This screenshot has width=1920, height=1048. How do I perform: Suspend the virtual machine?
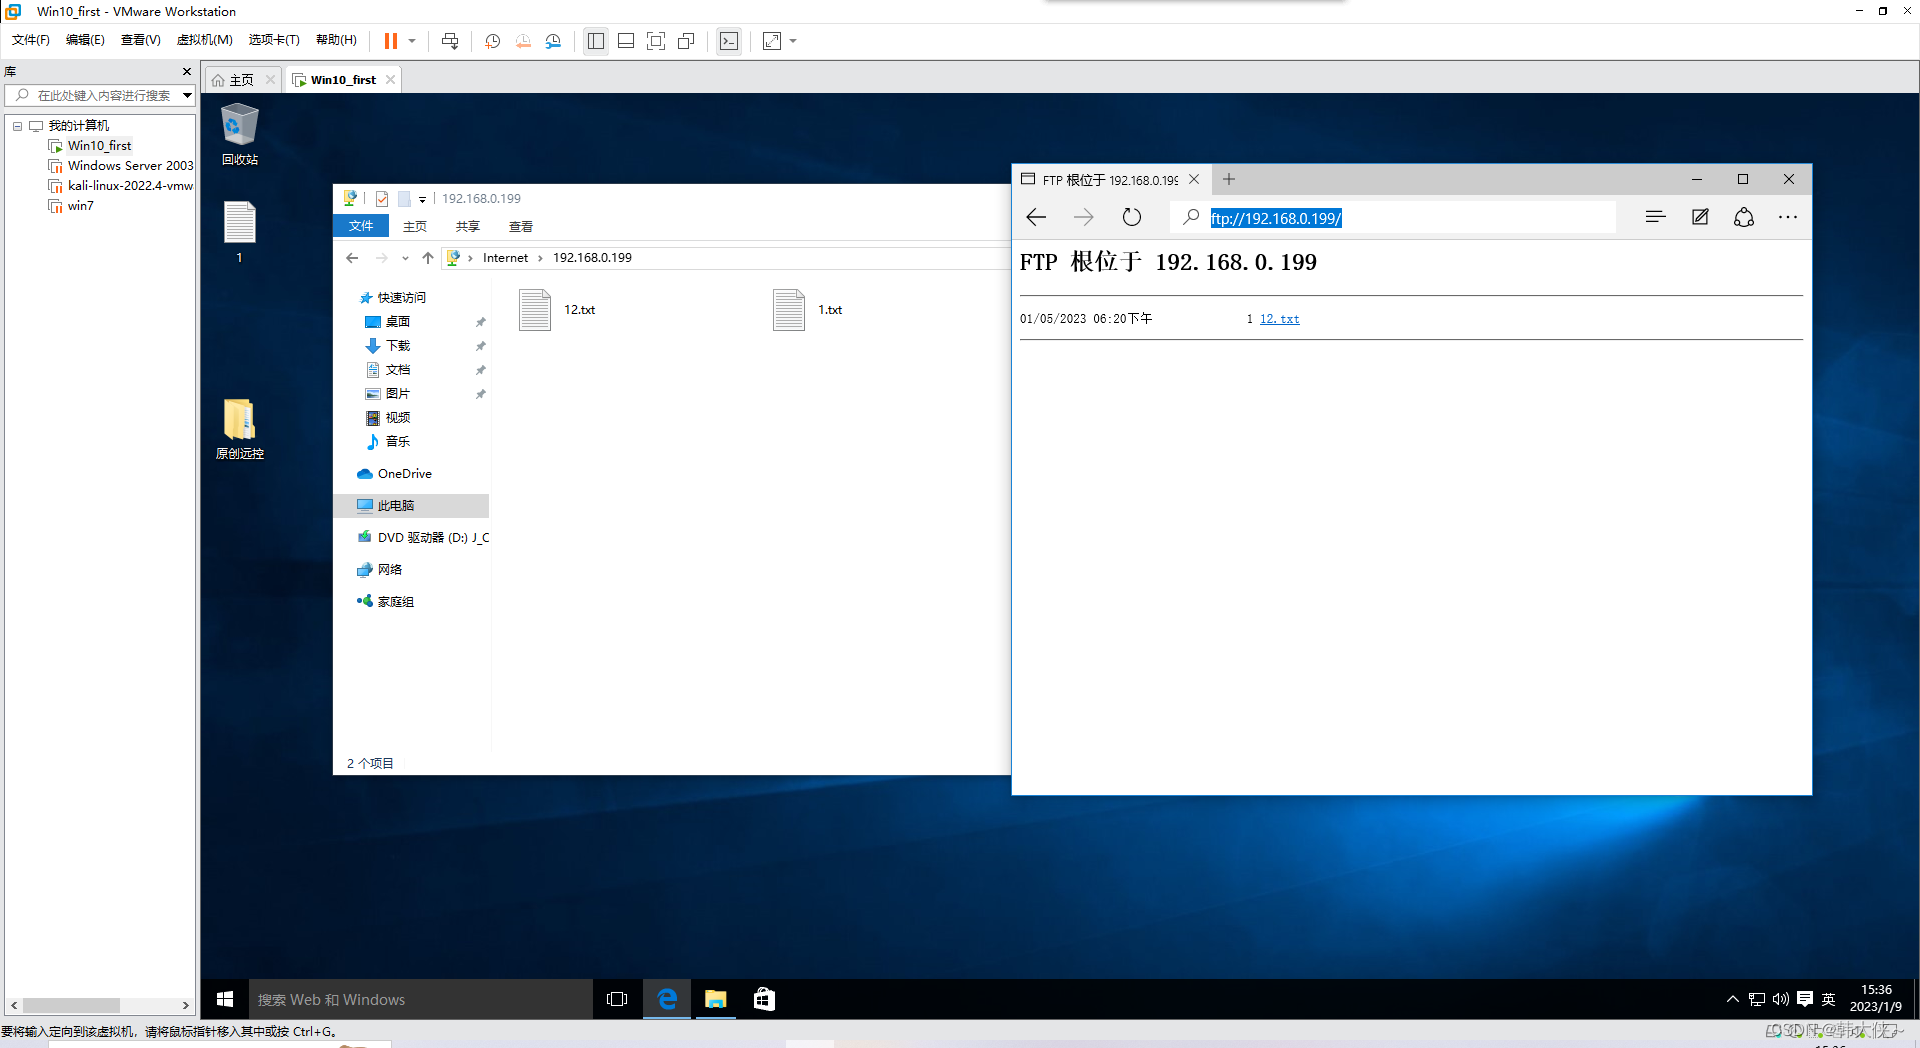[392, 41]
